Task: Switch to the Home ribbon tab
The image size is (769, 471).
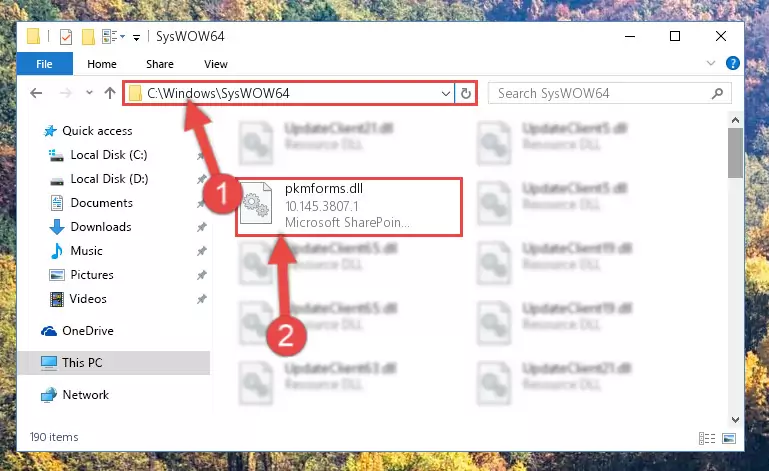Action: coord(102,64)
